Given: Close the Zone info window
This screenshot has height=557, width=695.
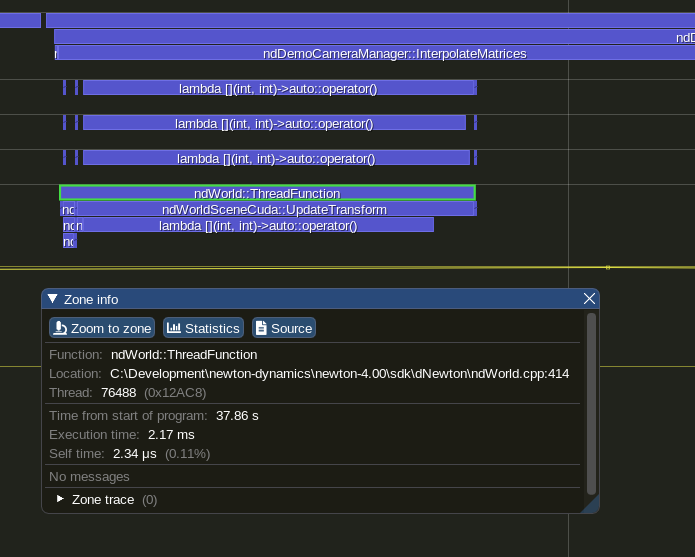Looking at the screenshot, I should point(589,299).
